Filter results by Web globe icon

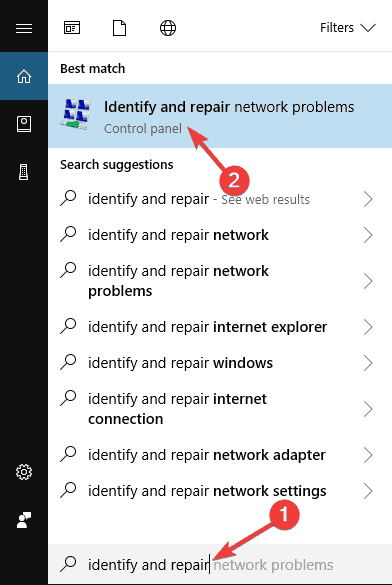168,28
